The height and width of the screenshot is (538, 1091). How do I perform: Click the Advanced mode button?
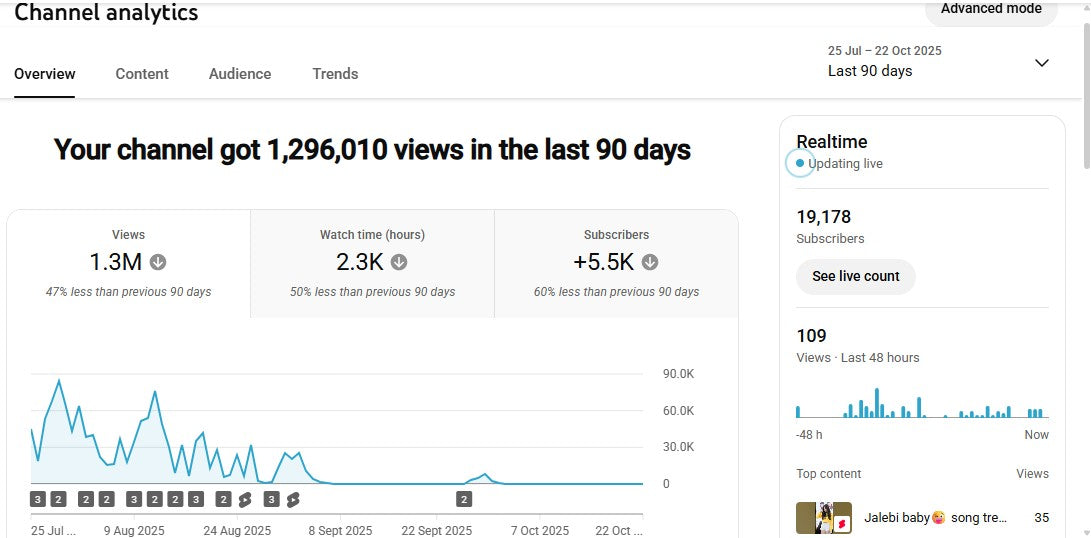pyautogui.click(x=991, y=9)
